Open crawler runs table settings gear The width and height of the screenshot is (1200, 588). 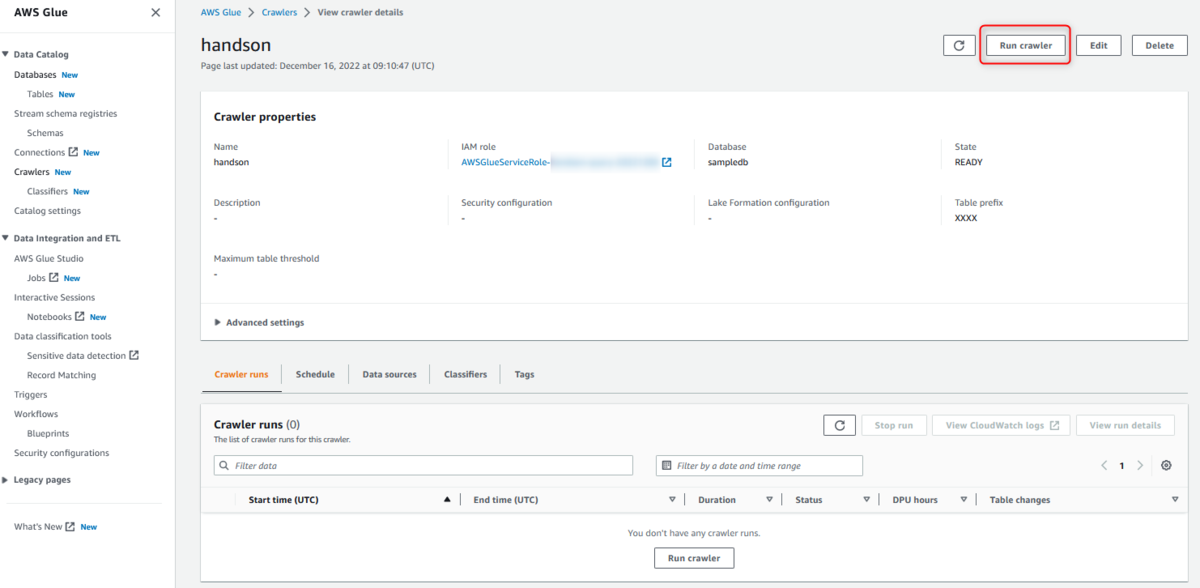[x=1166, y=466]
